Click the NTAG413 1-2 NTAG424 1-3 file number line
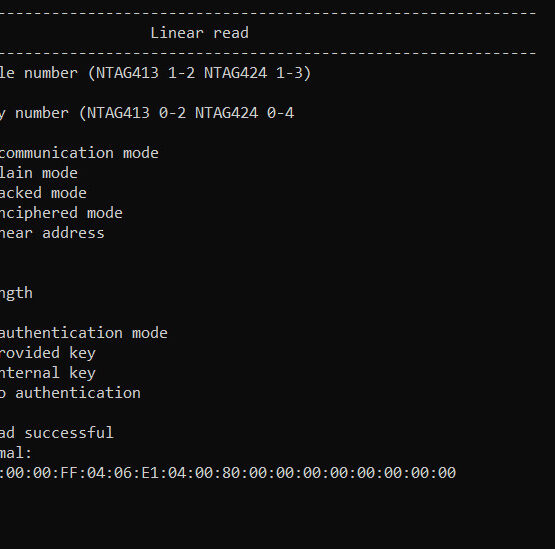 pyautogui.click(x=155, y=73)
